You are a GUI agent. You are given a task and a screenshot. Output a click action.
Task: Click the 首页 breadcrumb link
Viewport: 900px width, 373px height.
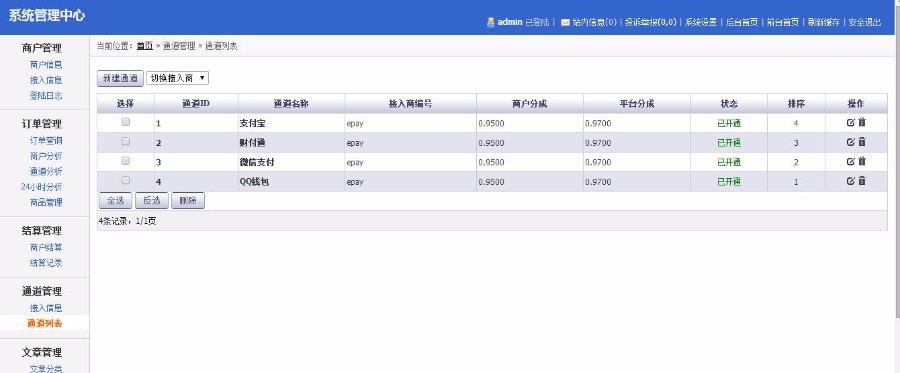[x=145, y=46]
